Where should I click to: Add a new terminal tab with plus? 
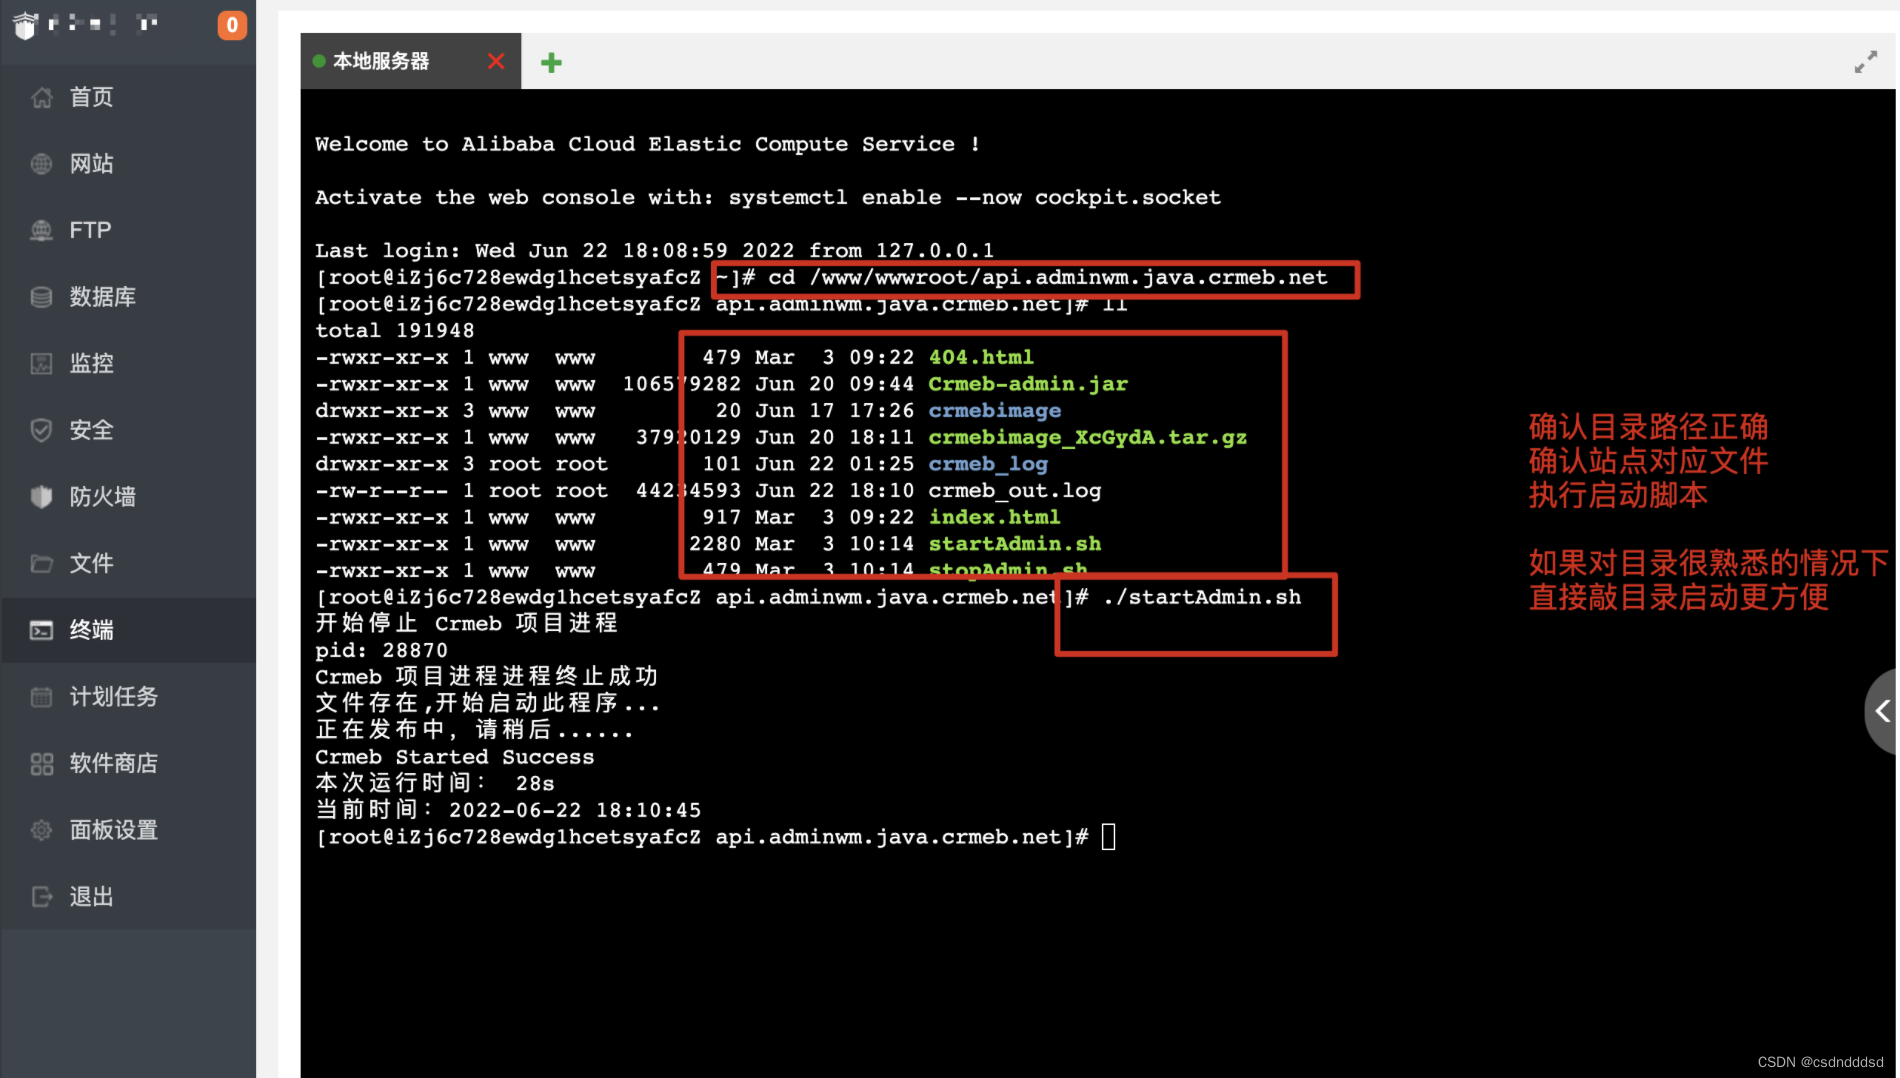click(551, 63)
